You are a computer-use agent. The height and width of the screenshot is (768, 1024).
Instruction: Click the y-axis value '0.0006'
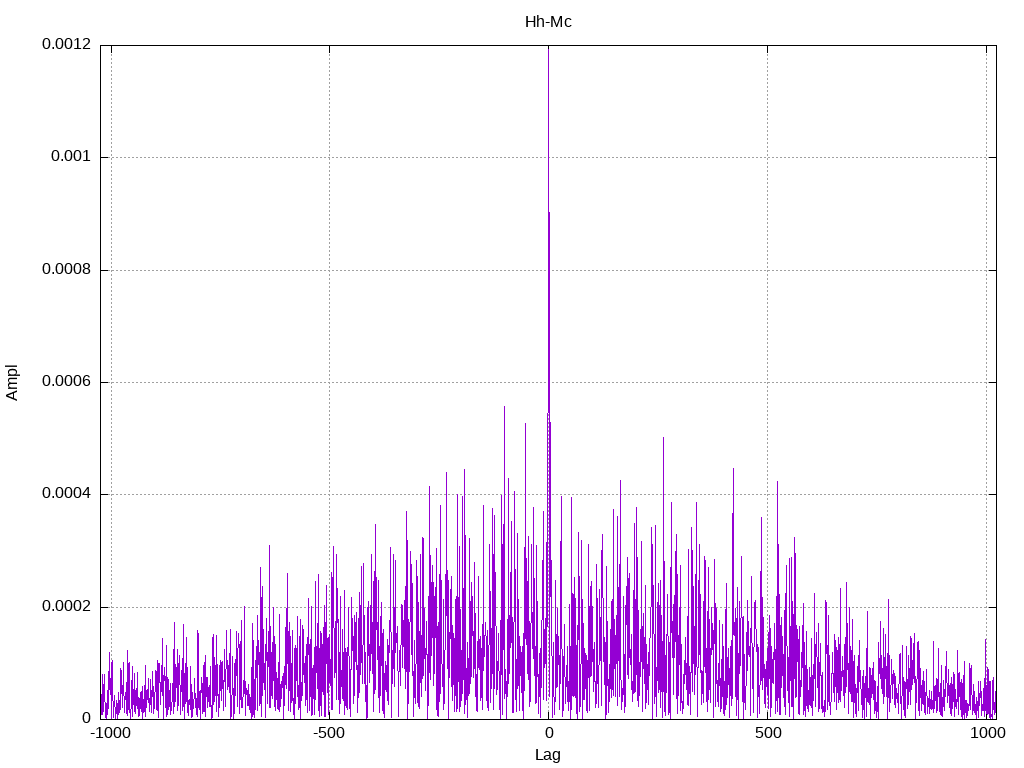[x=67, y=382]
